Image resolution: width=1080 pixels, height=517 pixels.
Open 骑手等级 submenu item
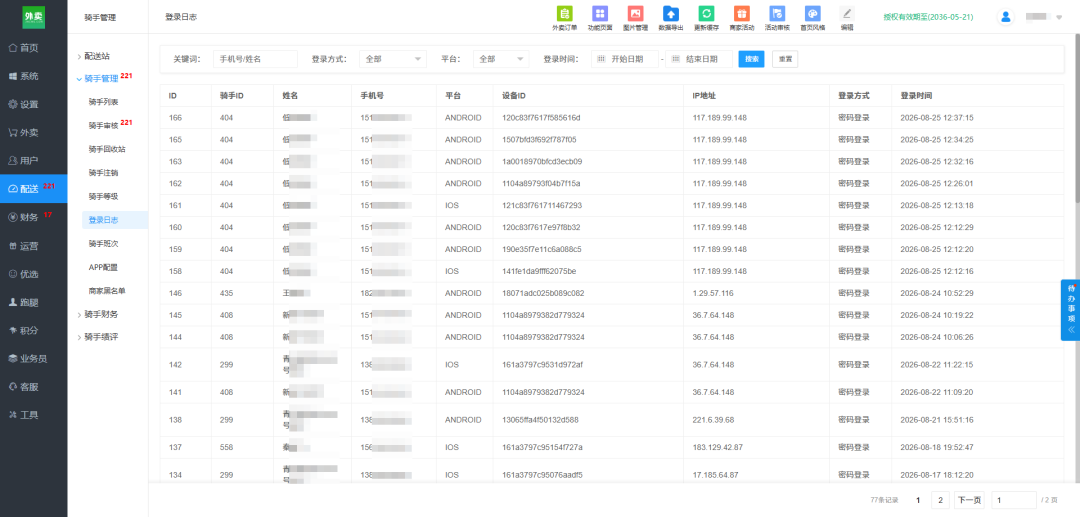coord(103,196)
